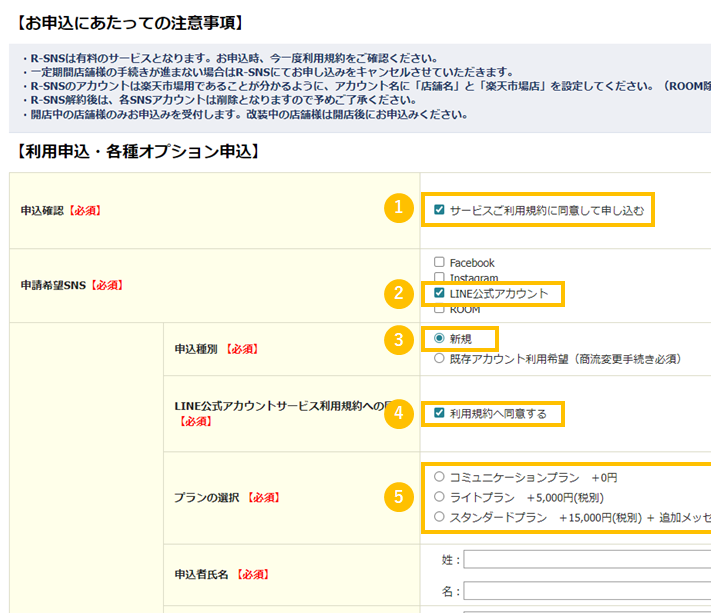Click the yellow number 5 step badge
Screen dimensions: 711x613
[x=398, y=495]
